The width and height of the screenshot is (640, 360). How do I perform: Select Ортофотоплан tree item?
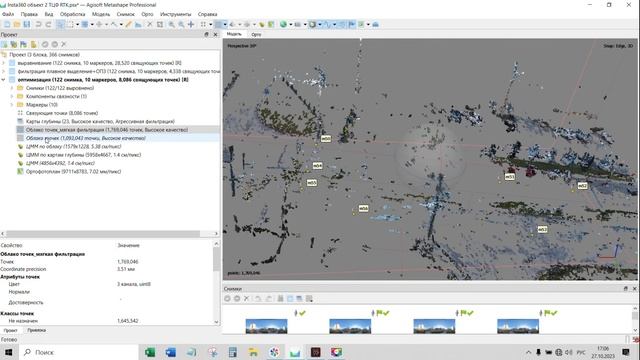(73, 171)
